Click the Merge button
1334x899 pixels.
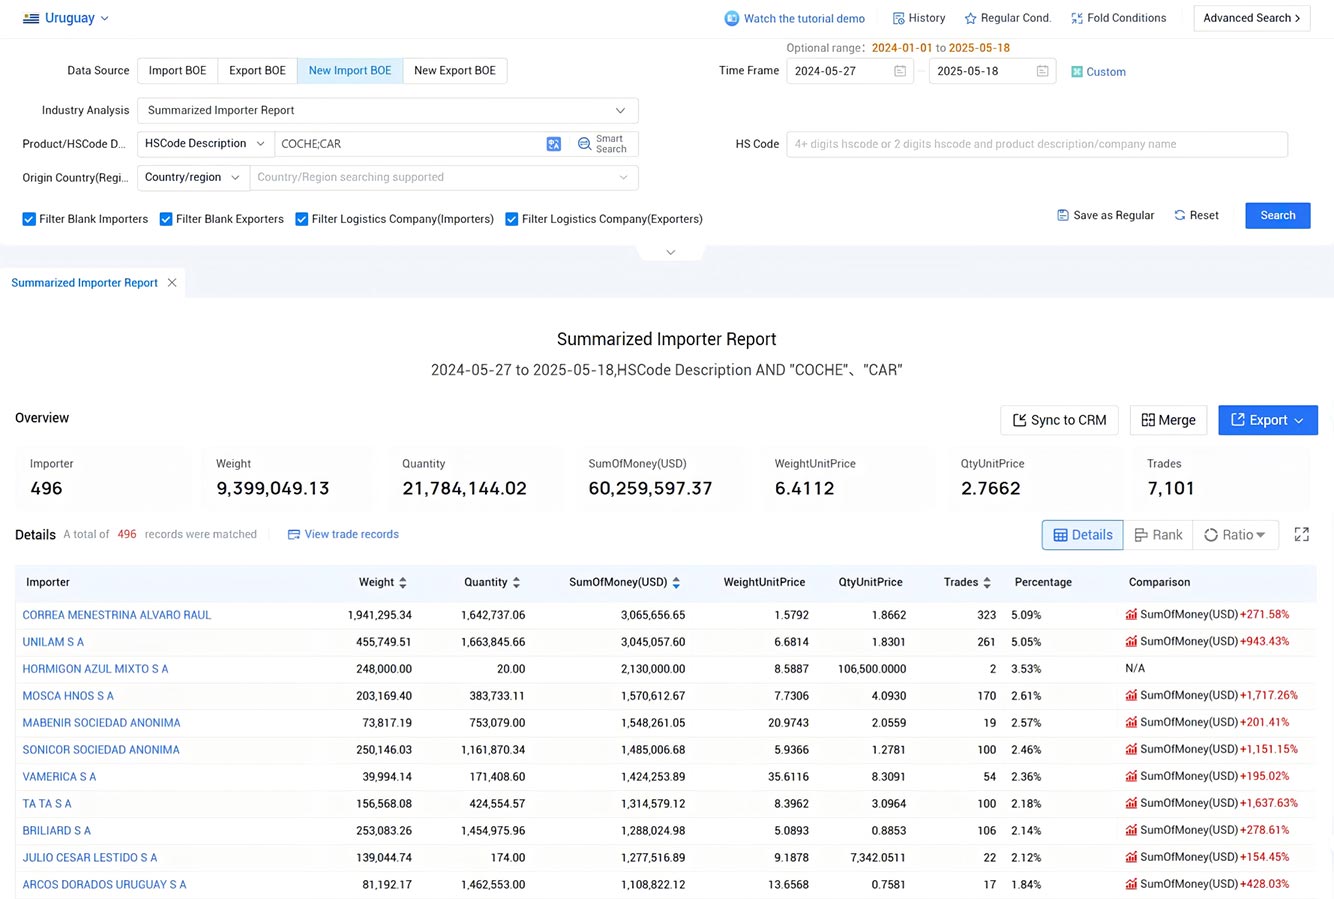click(1168, 420)
